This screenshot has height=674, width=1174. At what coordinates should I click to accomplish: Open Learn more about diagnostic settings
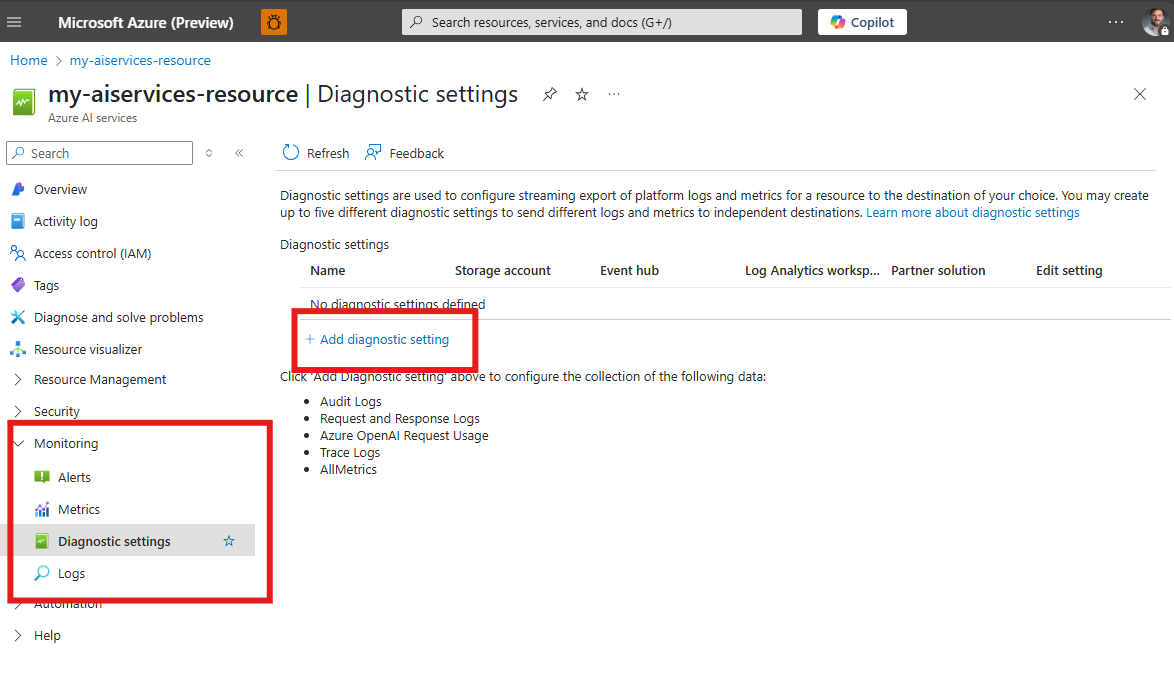point(971,211)
